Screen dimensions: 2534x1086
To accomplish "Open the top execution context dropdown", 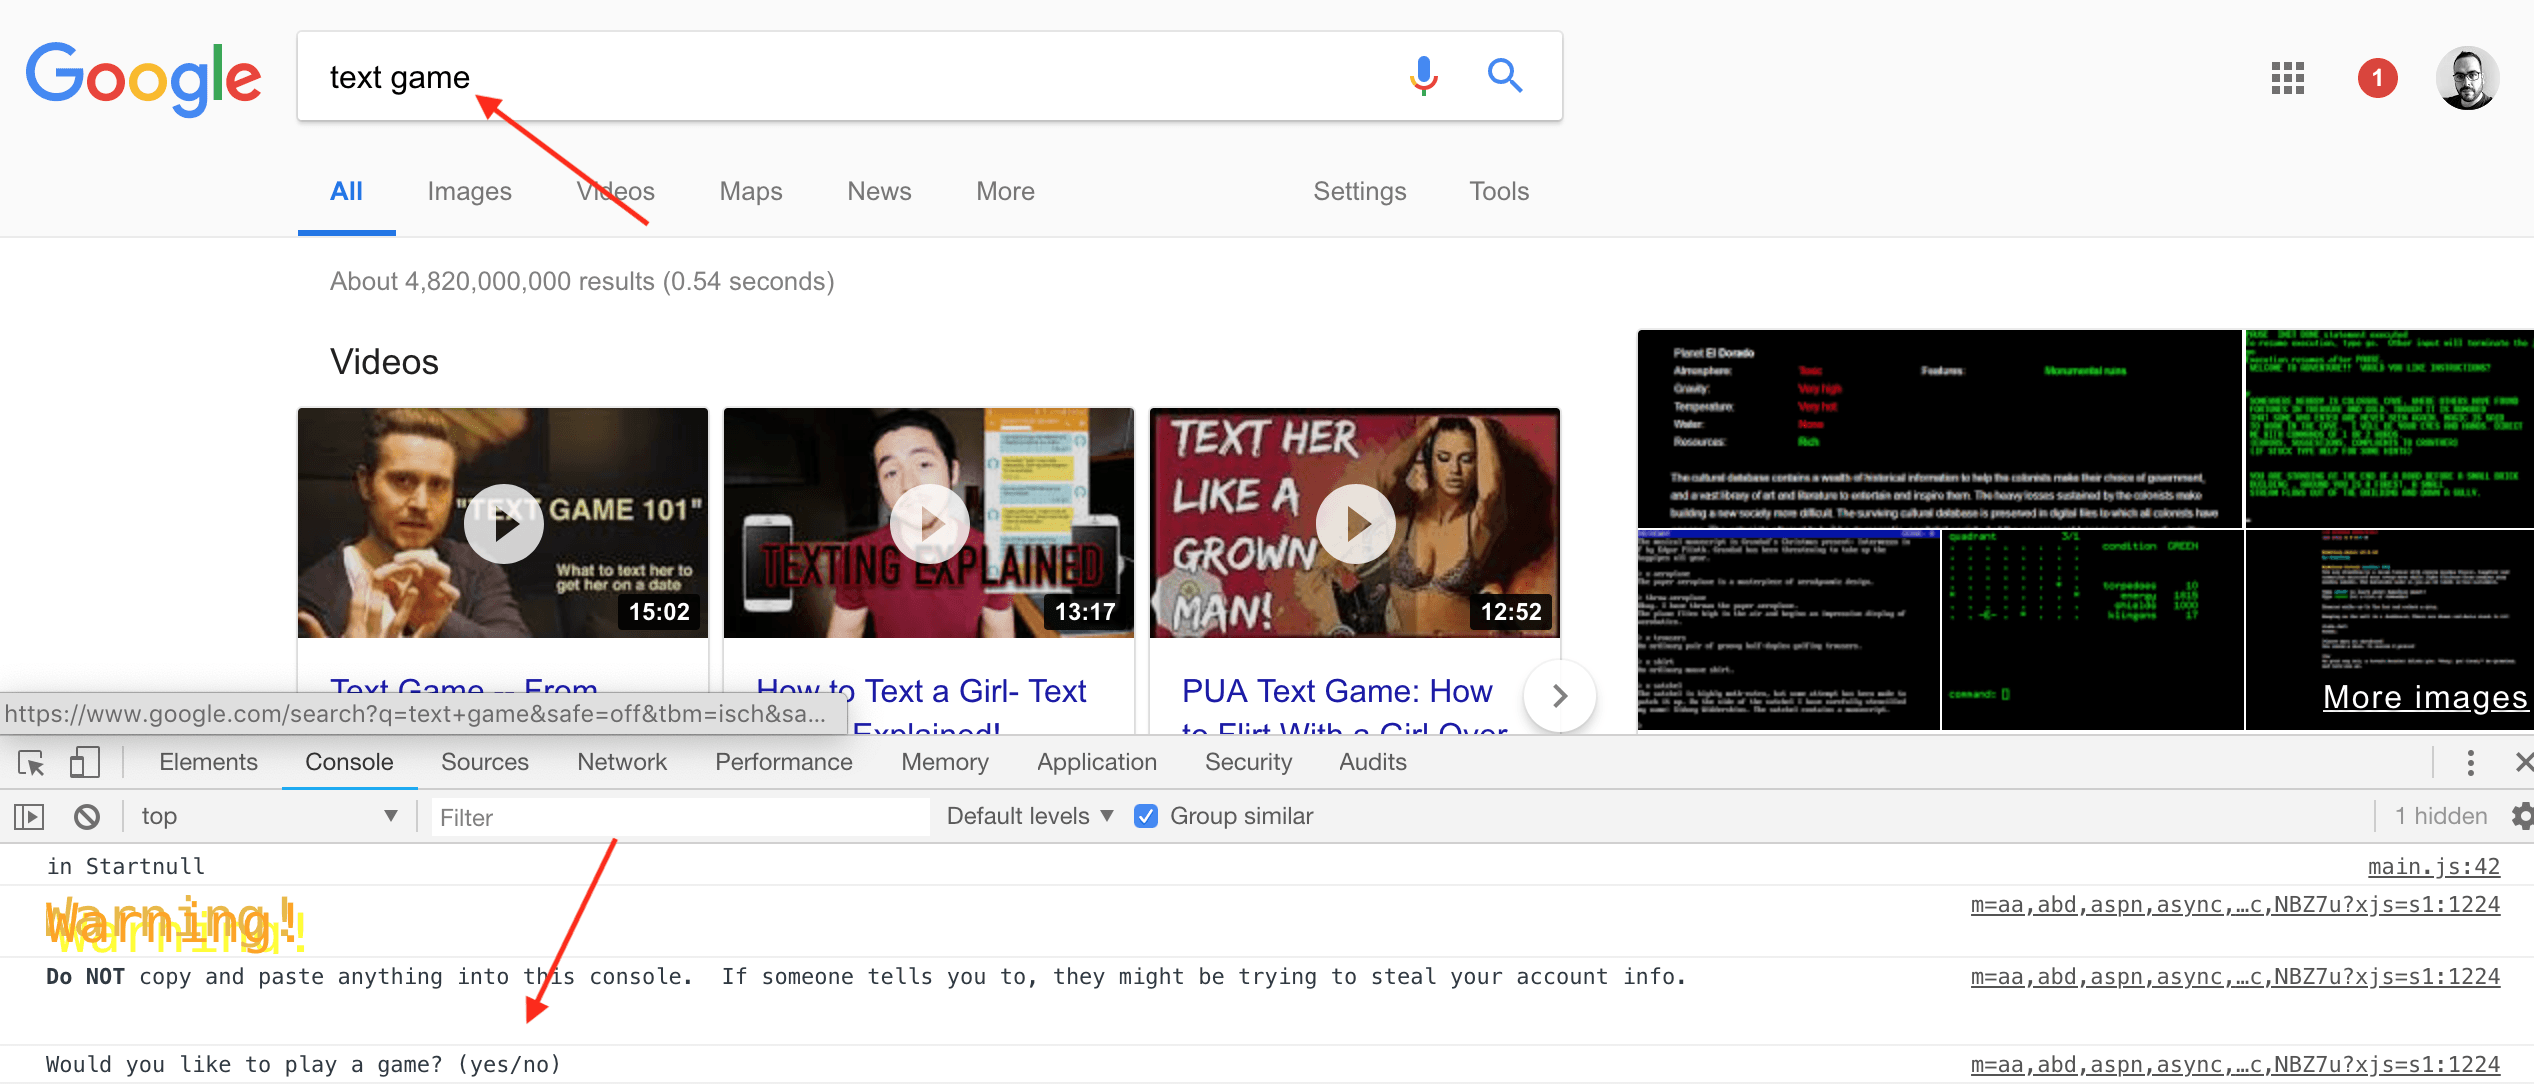I will click(268, 816).
